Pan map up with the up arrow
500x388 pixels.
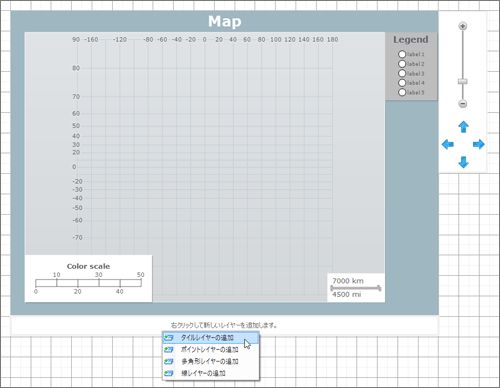point(463,127)
